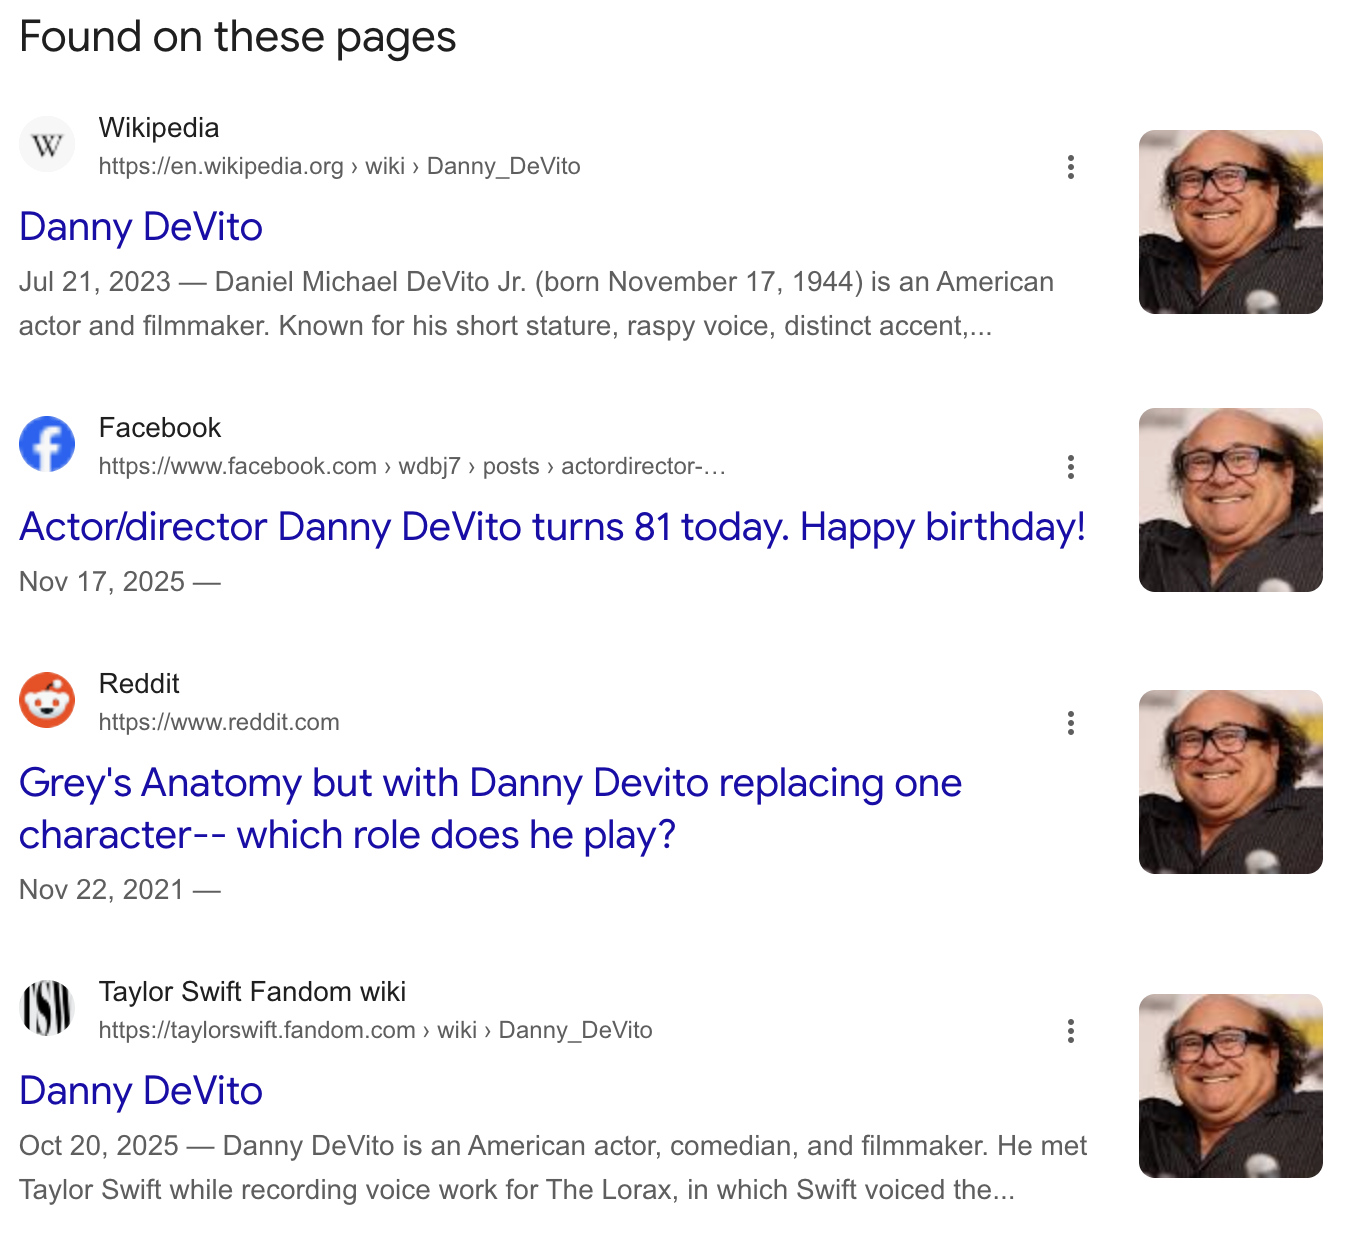Viewport: 1346px width, 1238px height.
Task: Click the taylorswift.fandom.com URL breadcrumb
Action: [x=375, y=1030]
